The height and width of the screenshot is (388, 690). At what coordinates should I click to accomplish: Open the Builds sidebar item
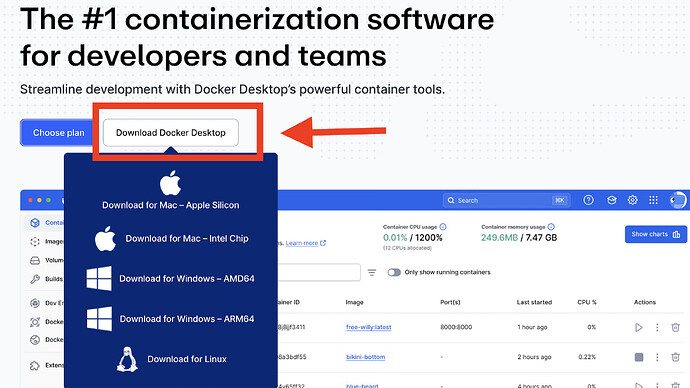(46, 279)
